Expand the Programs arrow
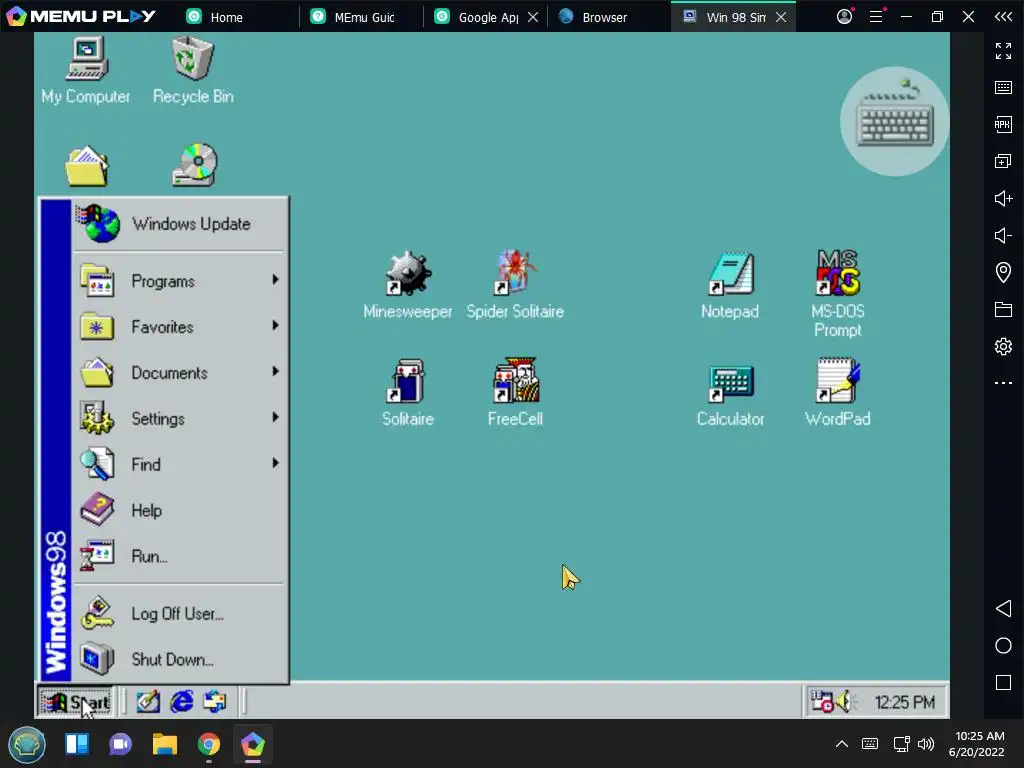This screenshot has height=768, width=1024. point(276,280)
